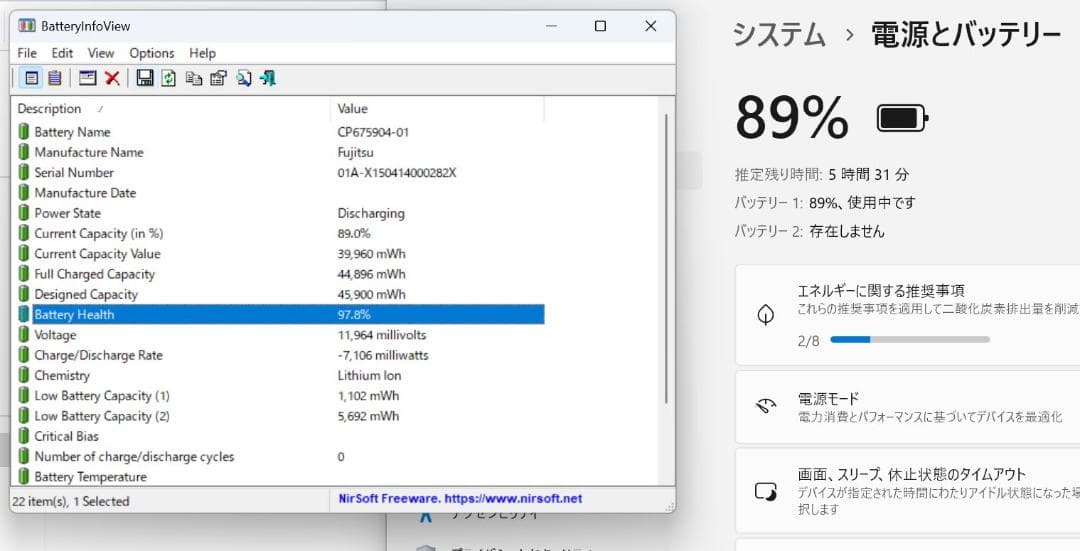The height and width of the screenshot is (551, 1080).
Task: Click the 22 item(s), 1 Selected status text
Action: (71, 501)
